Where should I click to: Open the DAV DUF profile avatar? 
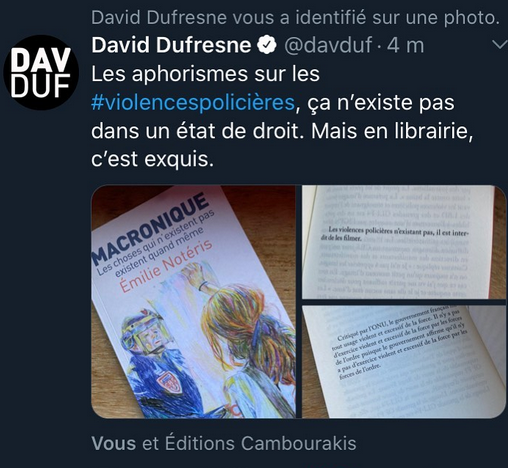(x=41, y=73)
